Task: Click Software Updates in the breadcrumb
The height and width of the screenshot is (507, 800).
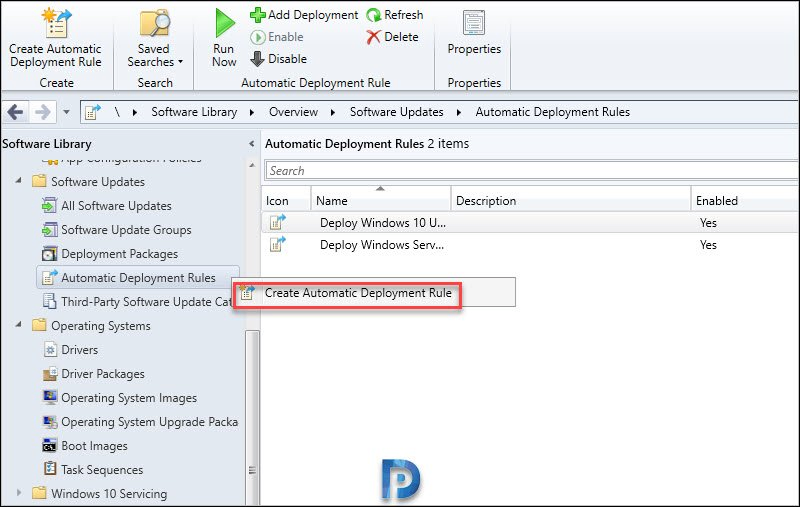Action: point(396,112)
